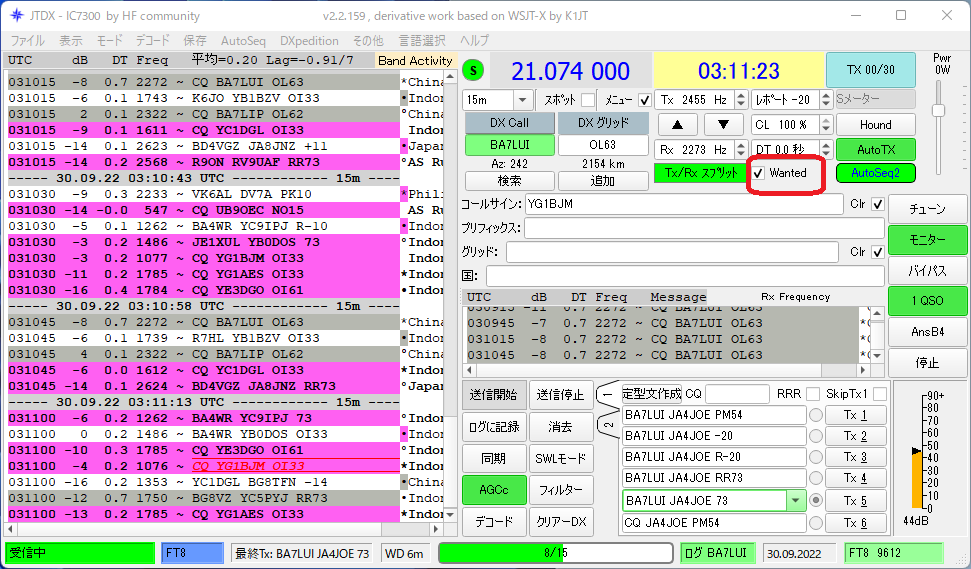Adjust the Pwr power slider

tap(939, 110)
